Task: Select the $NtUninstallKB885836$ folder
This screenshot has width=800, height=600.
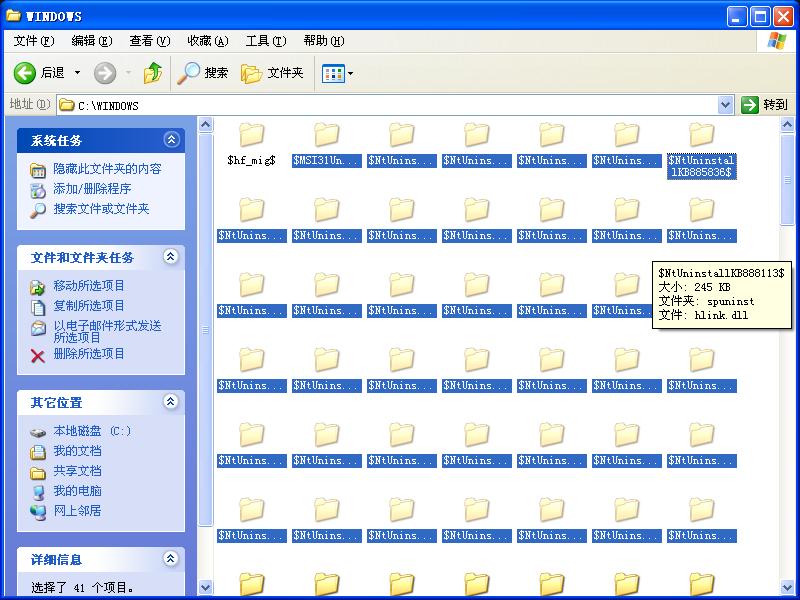Action: click(x=702, y=151)
